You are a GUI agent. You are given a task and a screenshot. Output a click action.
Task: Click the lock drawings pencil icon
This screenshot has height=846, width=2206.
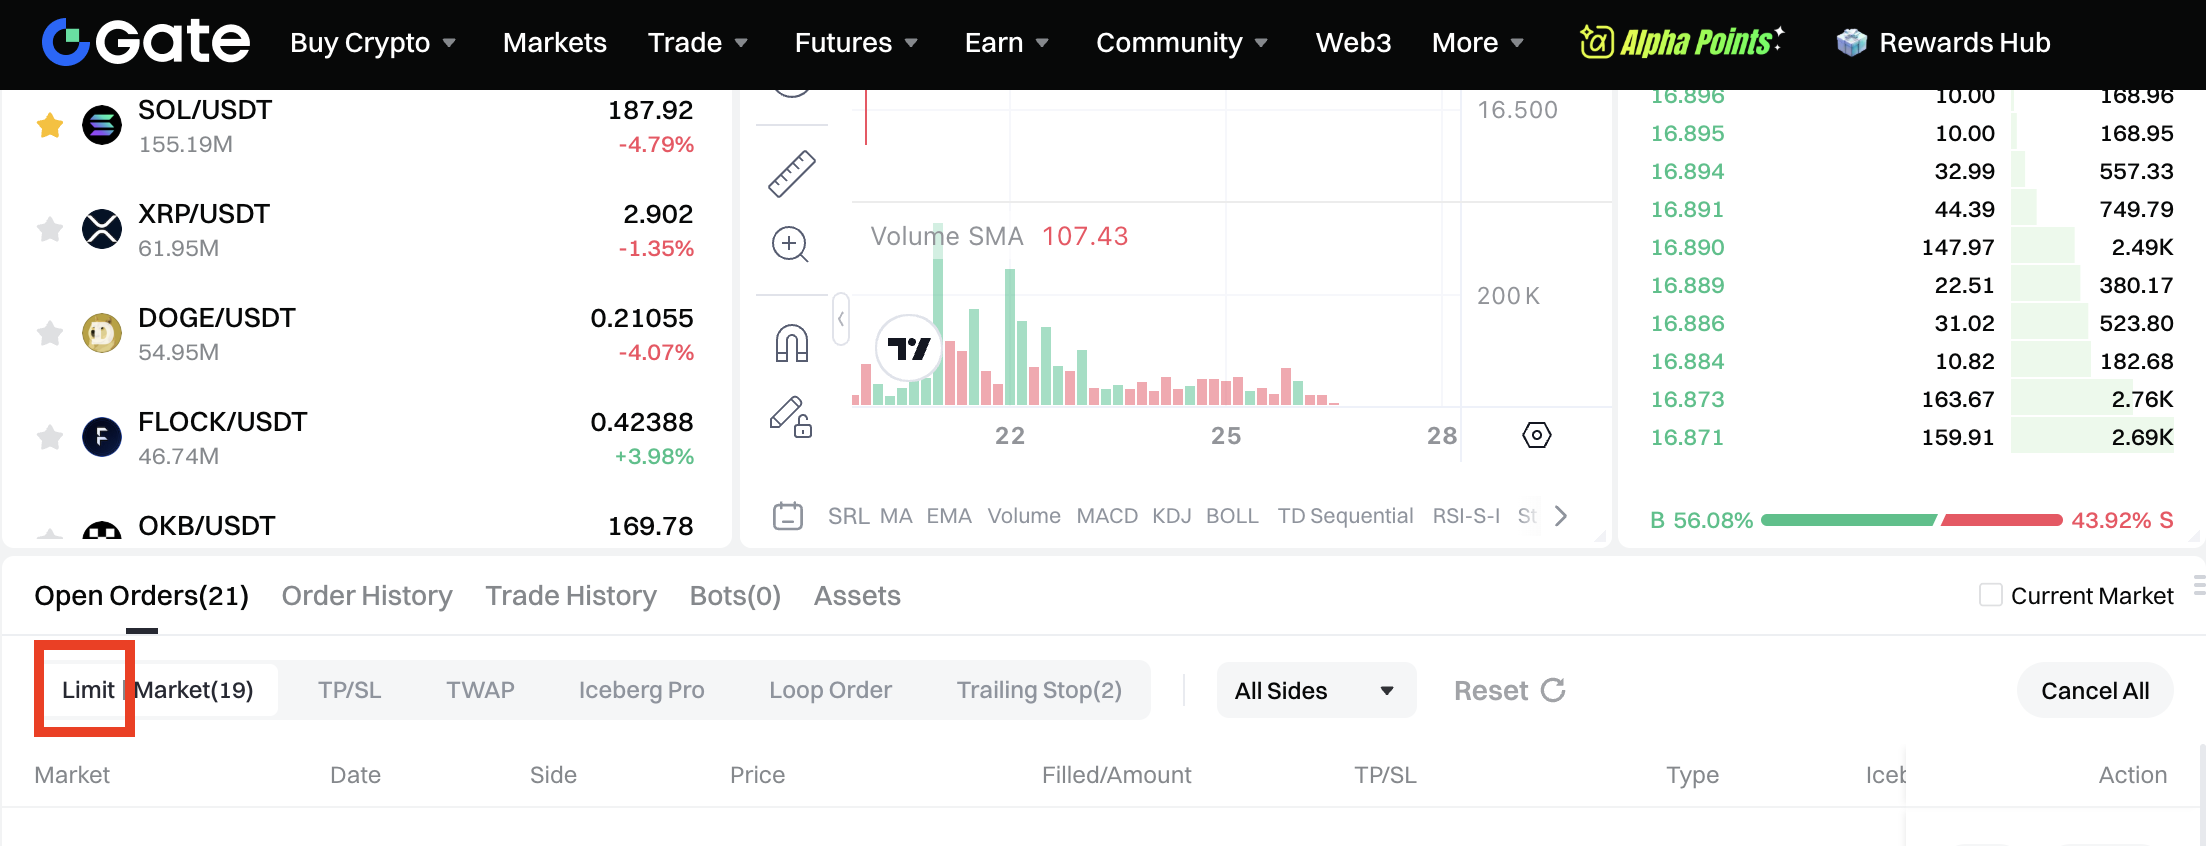pos(790,417)
